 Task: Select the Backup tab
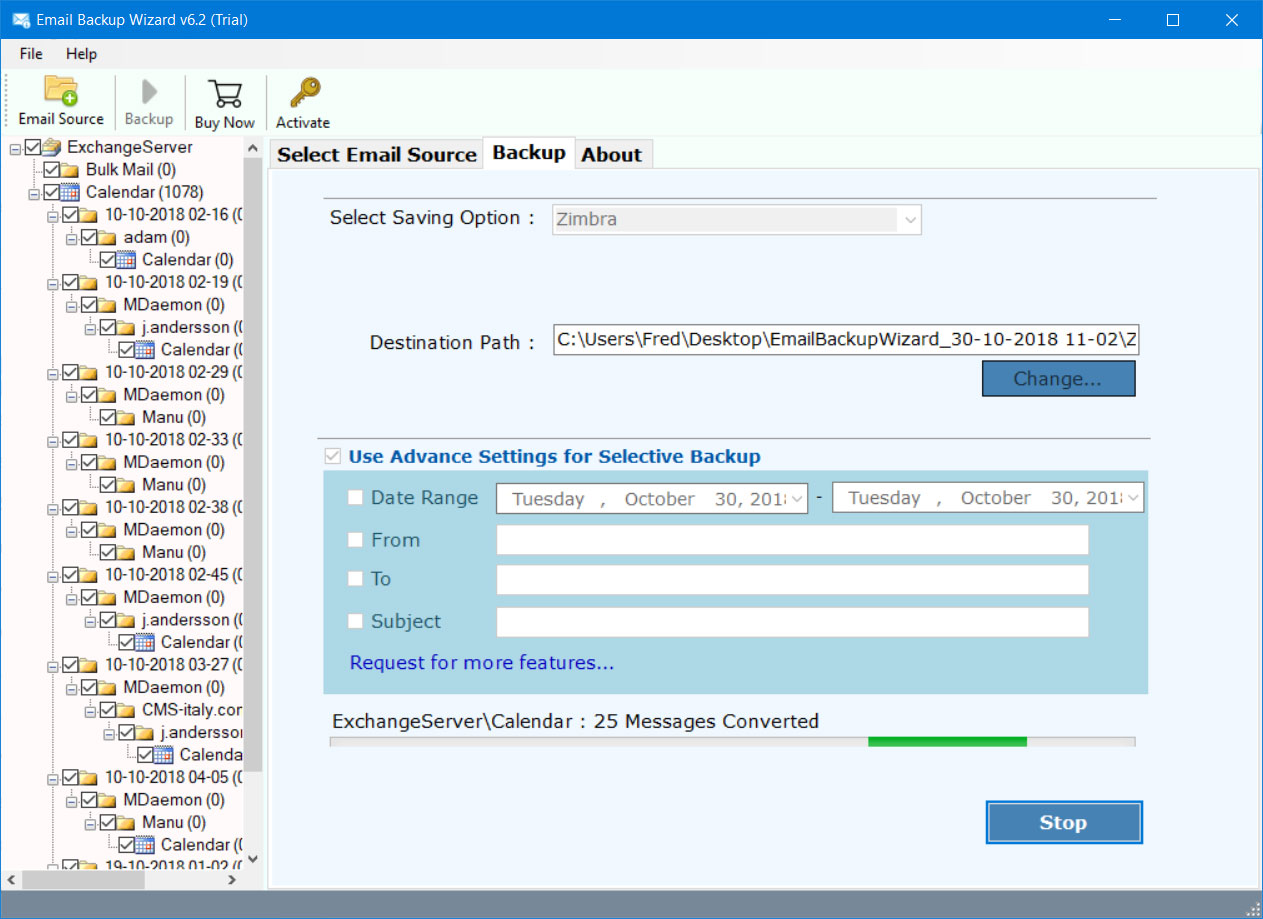tap(529, 152)
